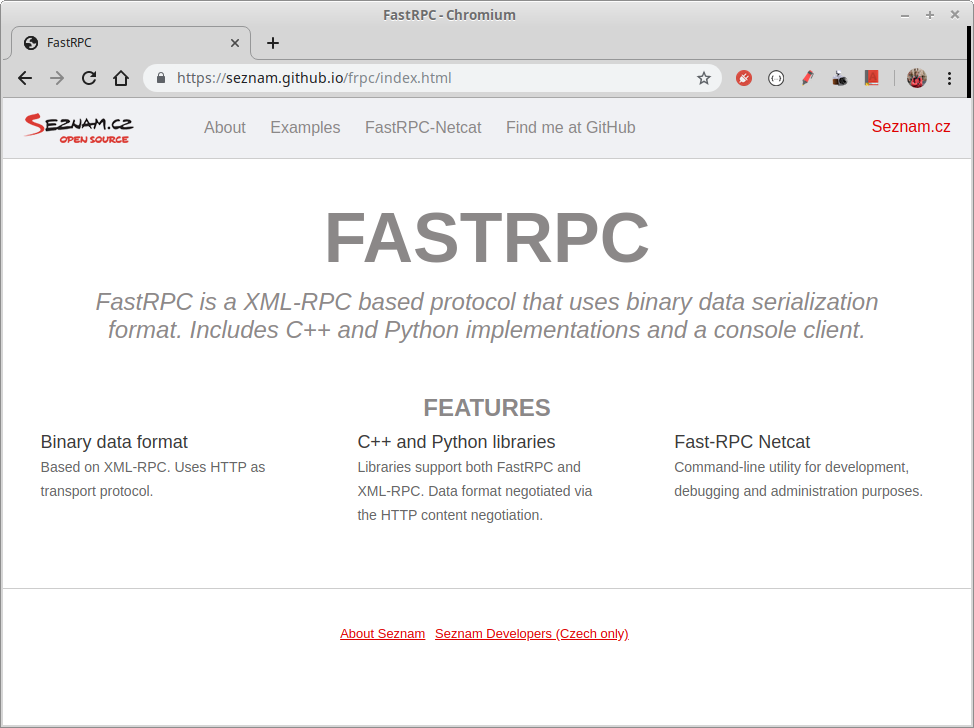Open Seznam Developers (Czech only) link

[x=532, y=634]
